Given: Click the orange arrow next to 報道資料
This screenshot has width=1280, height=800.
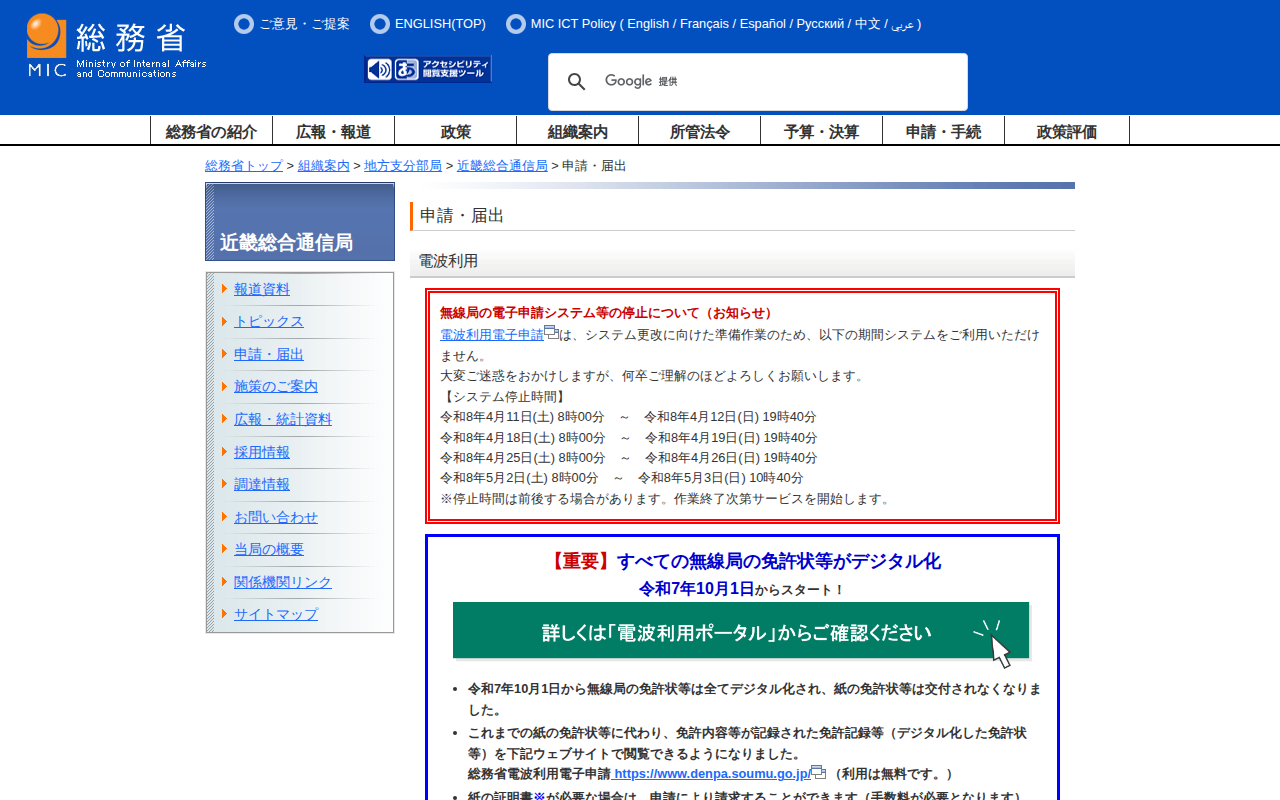Looking at the screenshot, I should click(225, 289).
